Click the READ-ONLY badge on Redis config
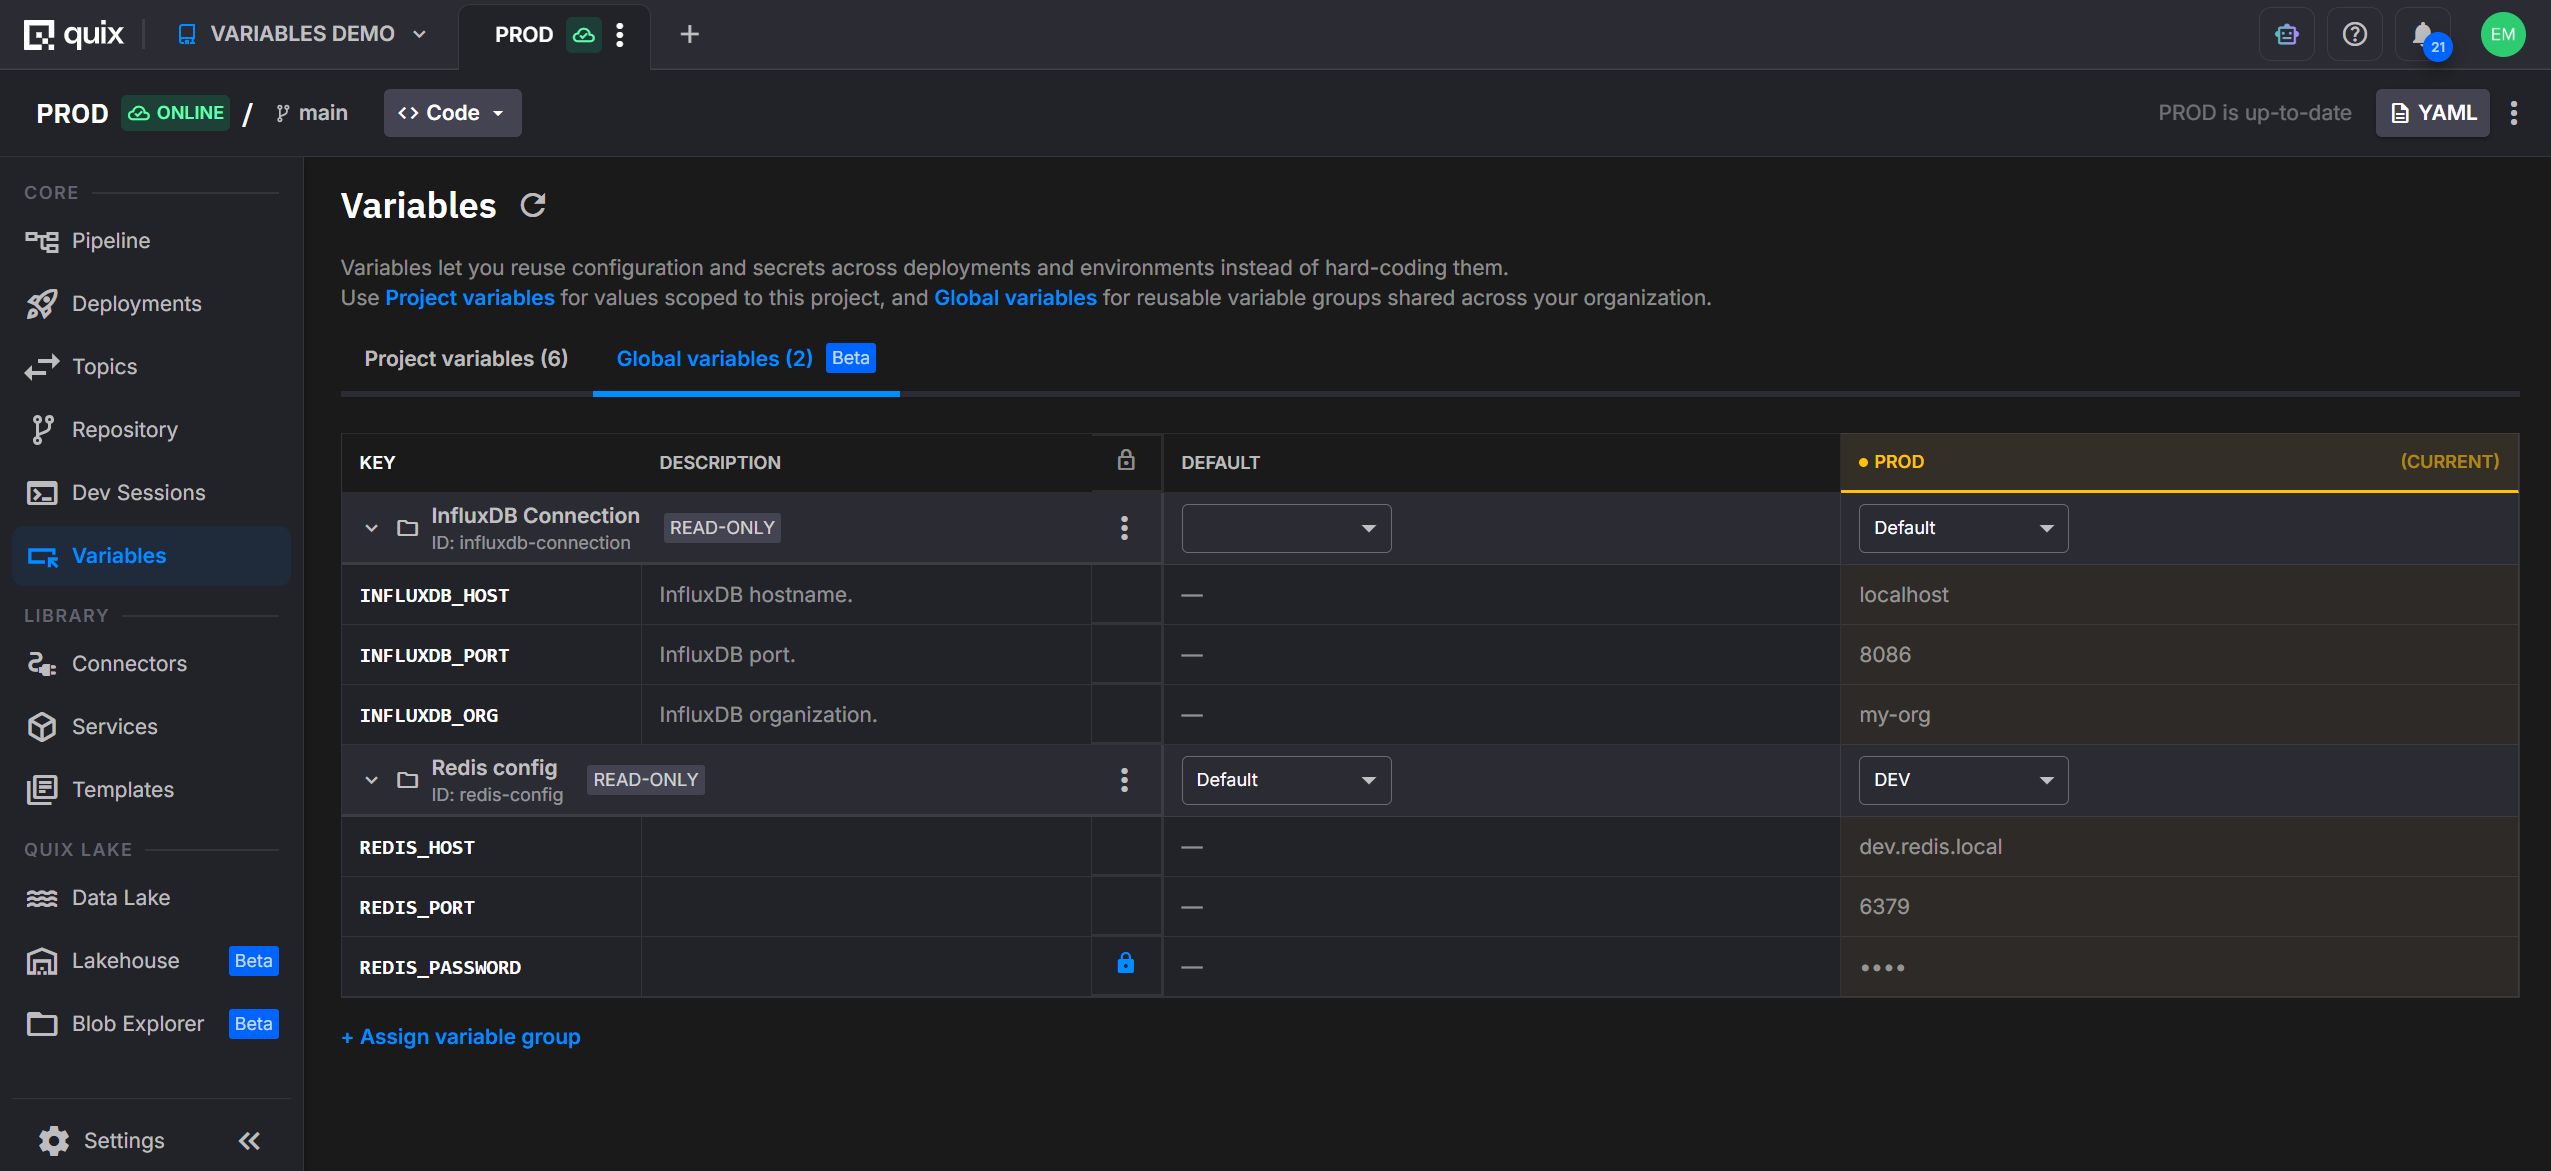The image size is (2551, 1171). pos(646,780)
